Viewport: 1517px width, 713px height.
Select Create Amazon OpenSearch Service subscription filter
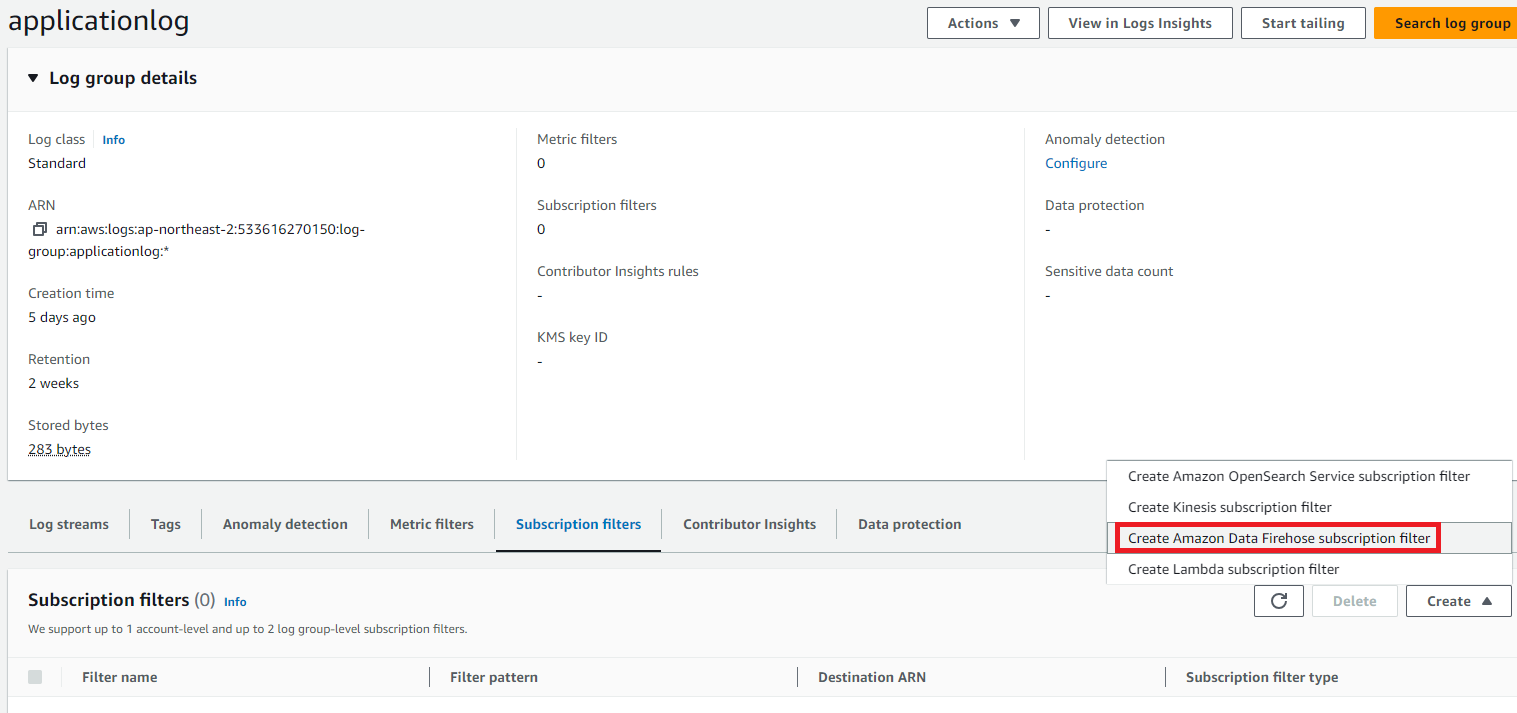tap(1299, 476)
